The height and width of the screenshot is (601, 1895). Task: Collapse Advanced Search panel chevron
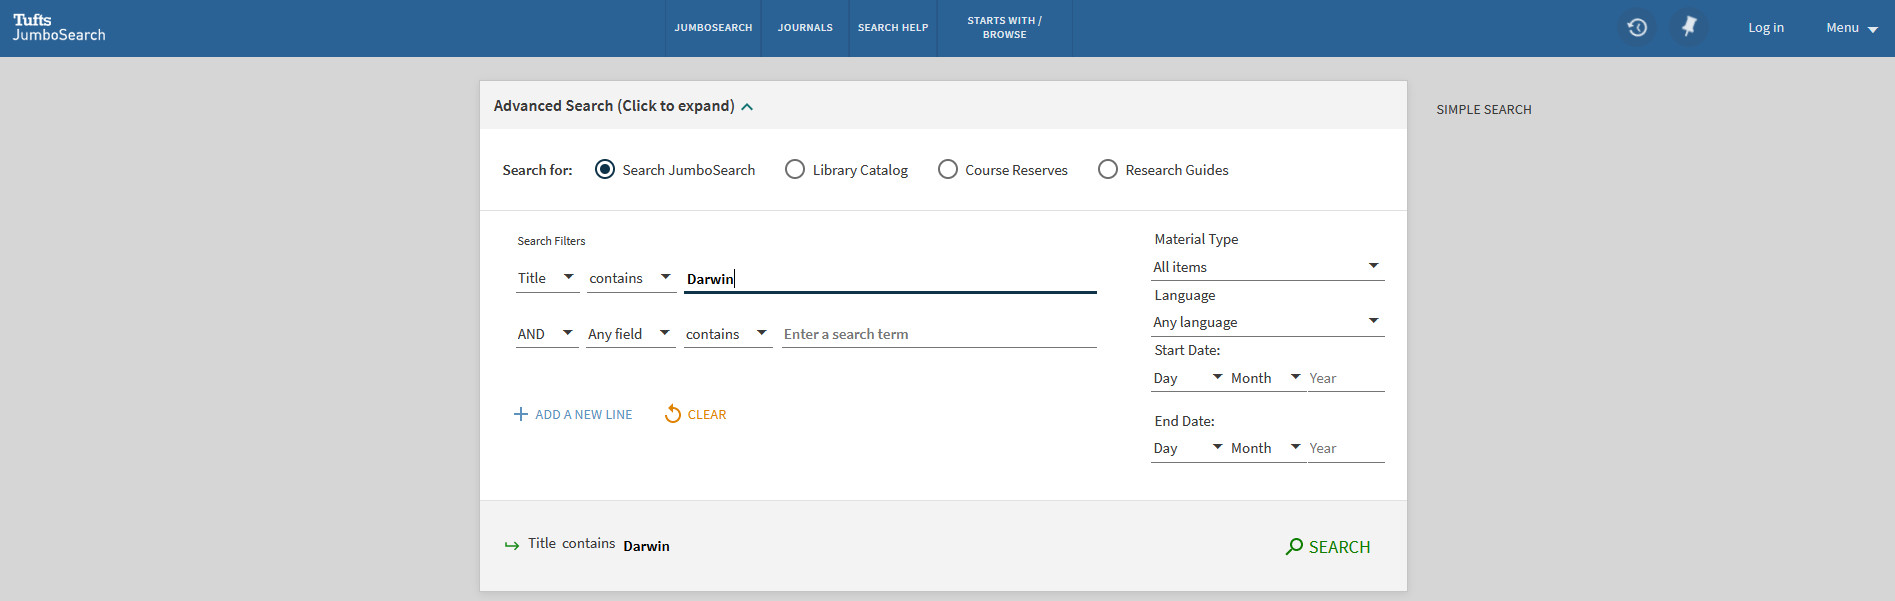pyautogui.click(x=747, y=107)
